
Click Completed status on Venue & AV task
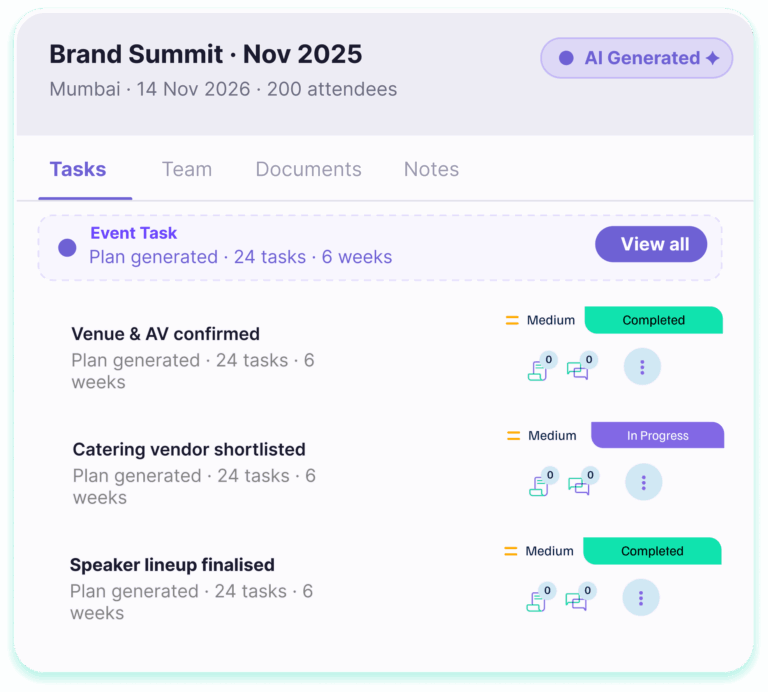point(653,321)
